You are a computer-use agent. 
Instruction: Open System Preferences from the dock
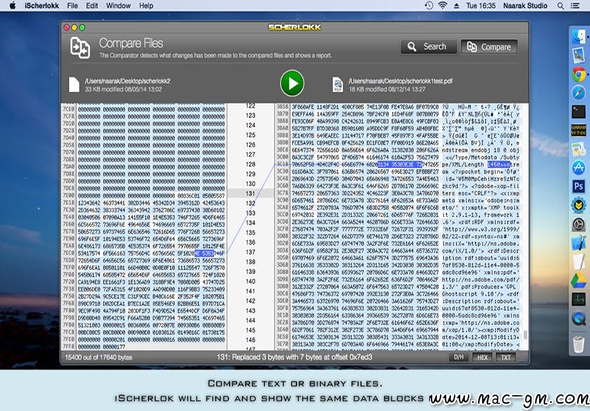(579, 225)
